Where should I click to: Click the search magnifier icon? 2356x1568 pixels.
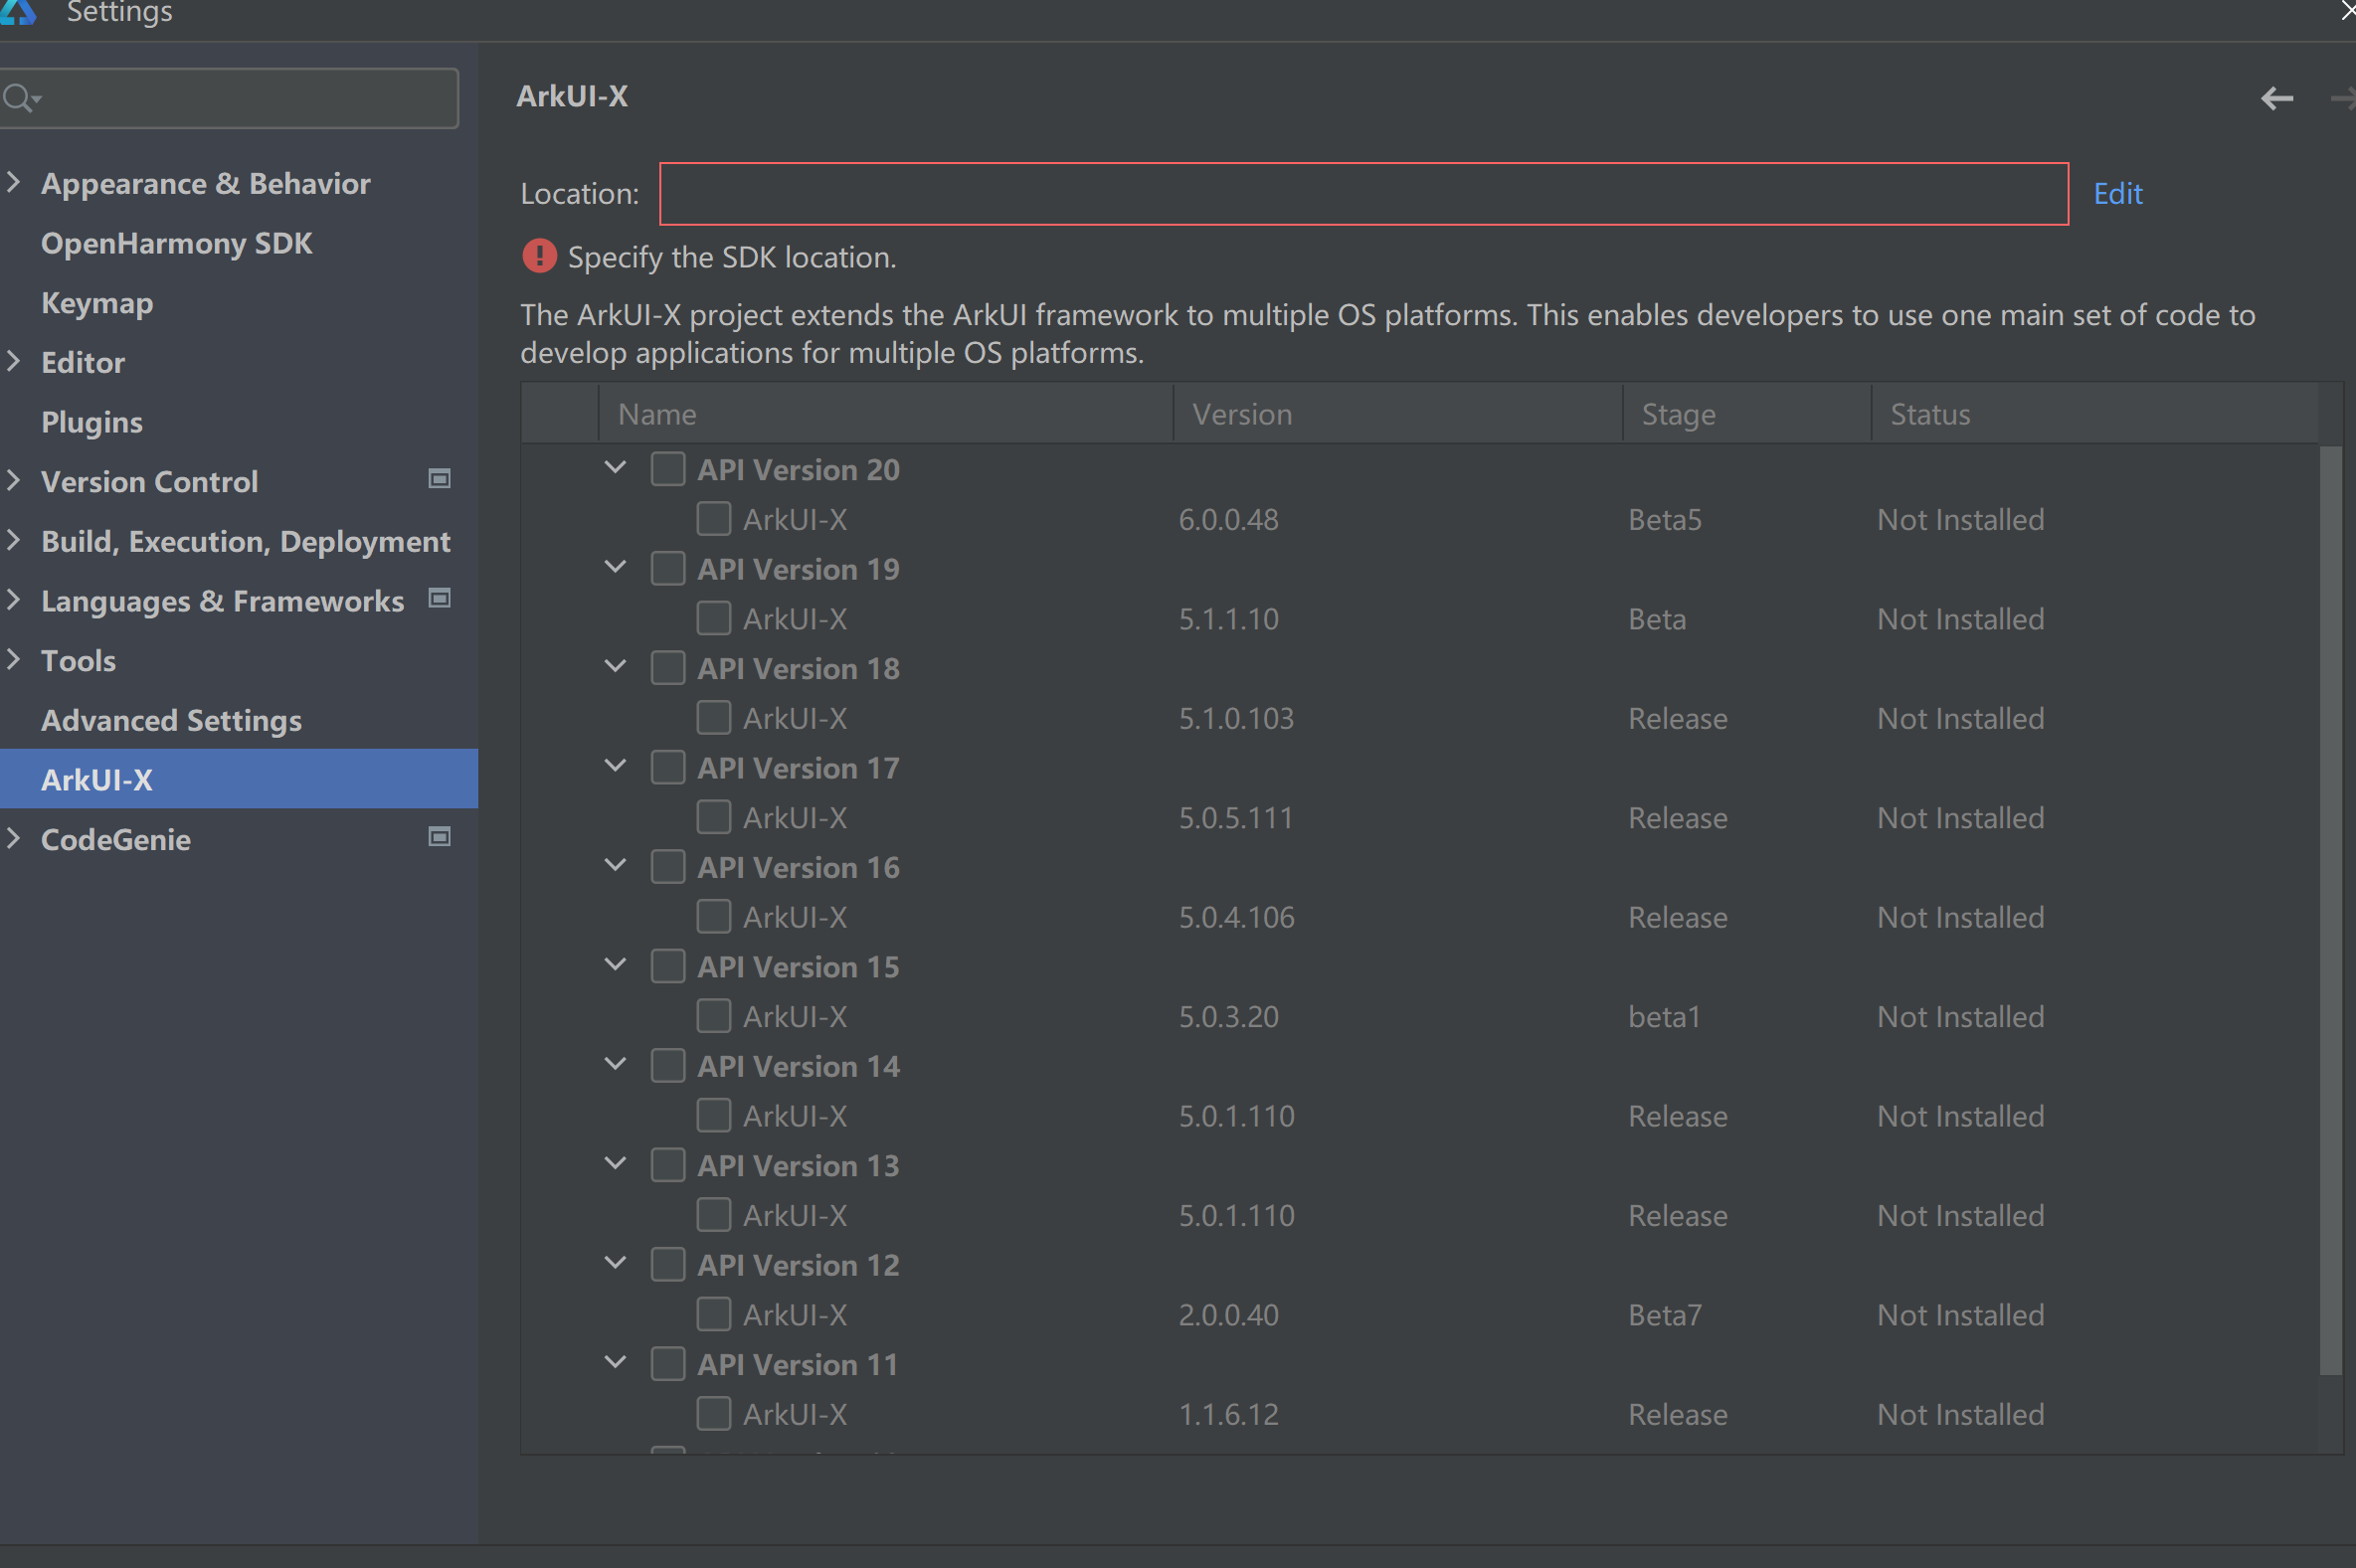tap(18, 98)
